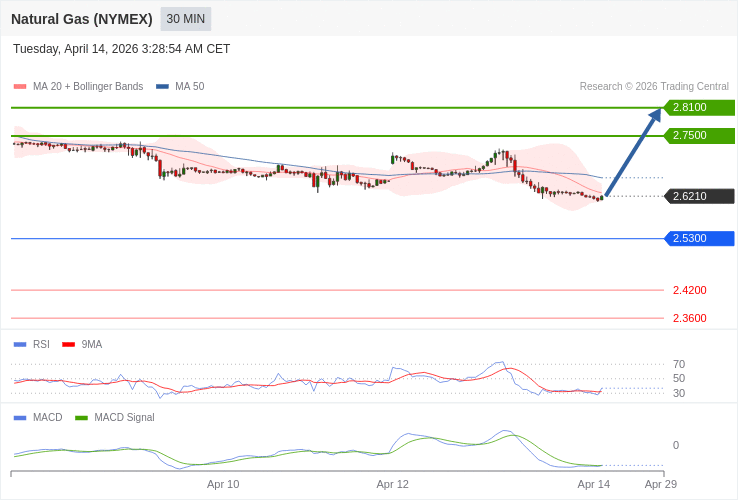
Task: Click the Natural Gas (NYMEX) title
Action: (x=82, y=19)
